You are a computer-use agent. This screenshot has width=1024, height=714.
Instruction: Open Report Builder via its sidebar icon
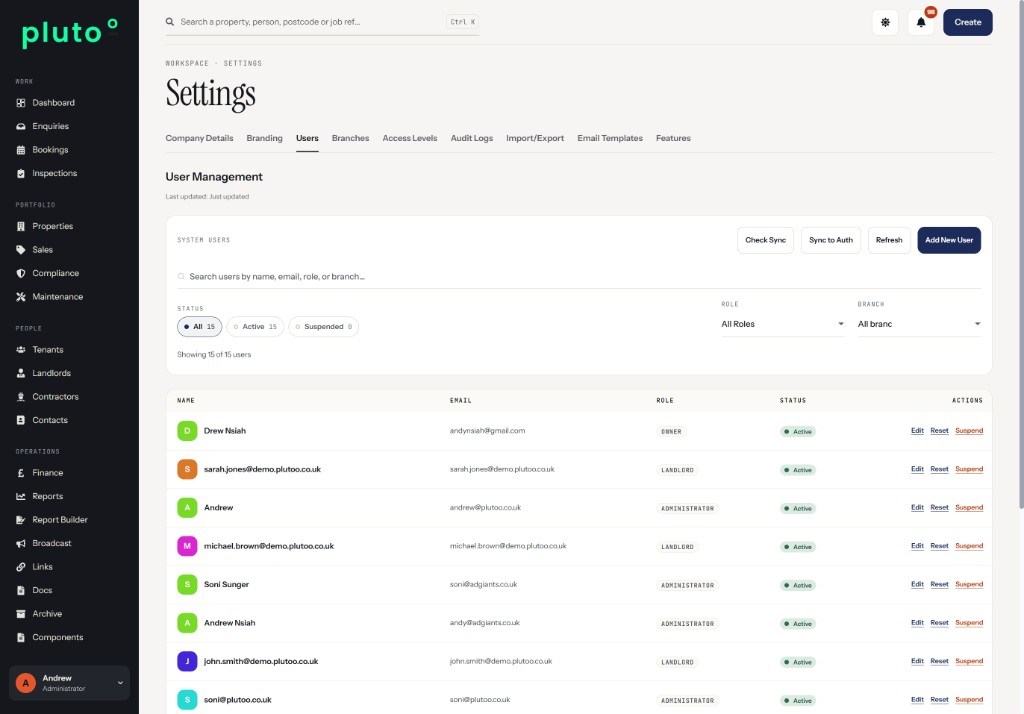[21, 520]
